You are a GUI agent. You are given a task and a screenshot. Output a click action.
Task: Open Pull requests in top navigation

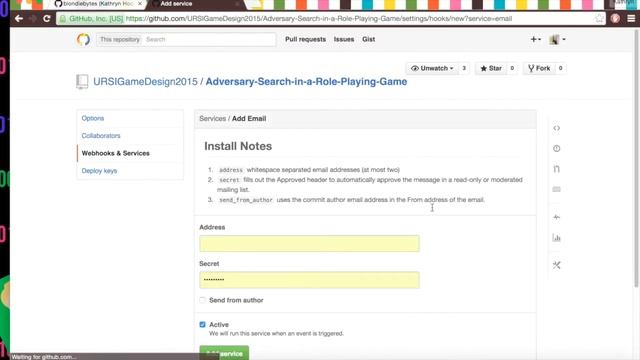point(305,40)
